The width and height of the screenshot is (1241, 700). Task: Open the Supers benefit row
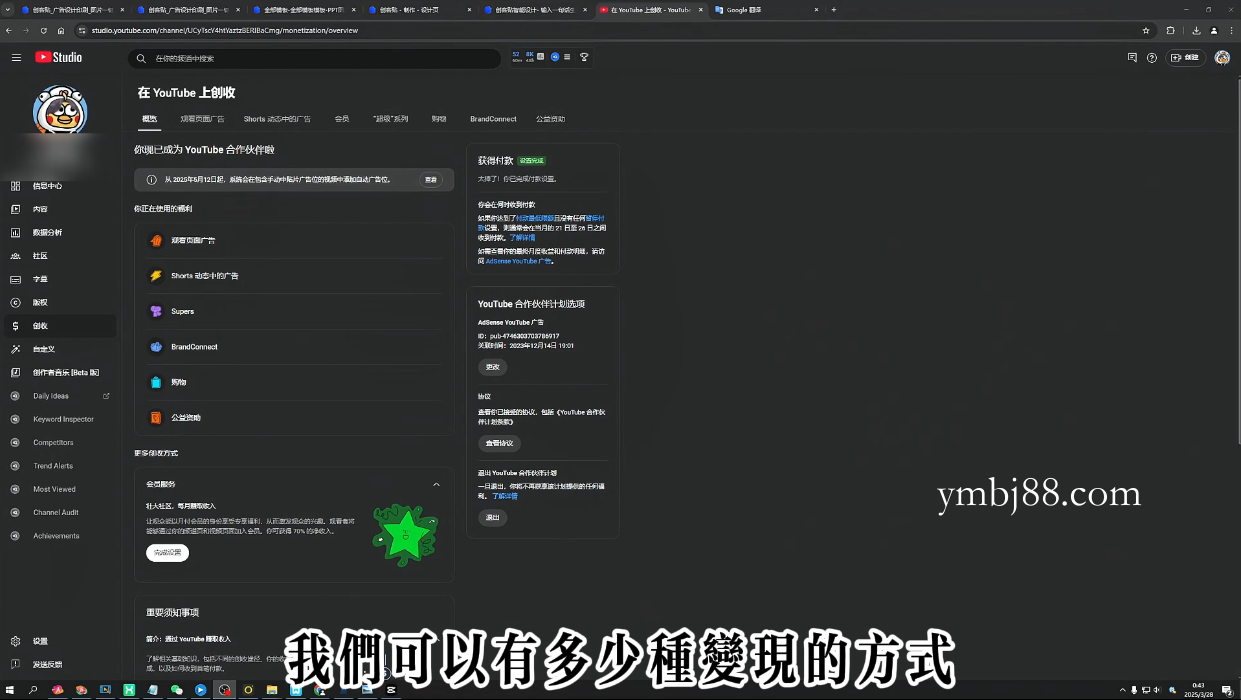pos(295,311)
